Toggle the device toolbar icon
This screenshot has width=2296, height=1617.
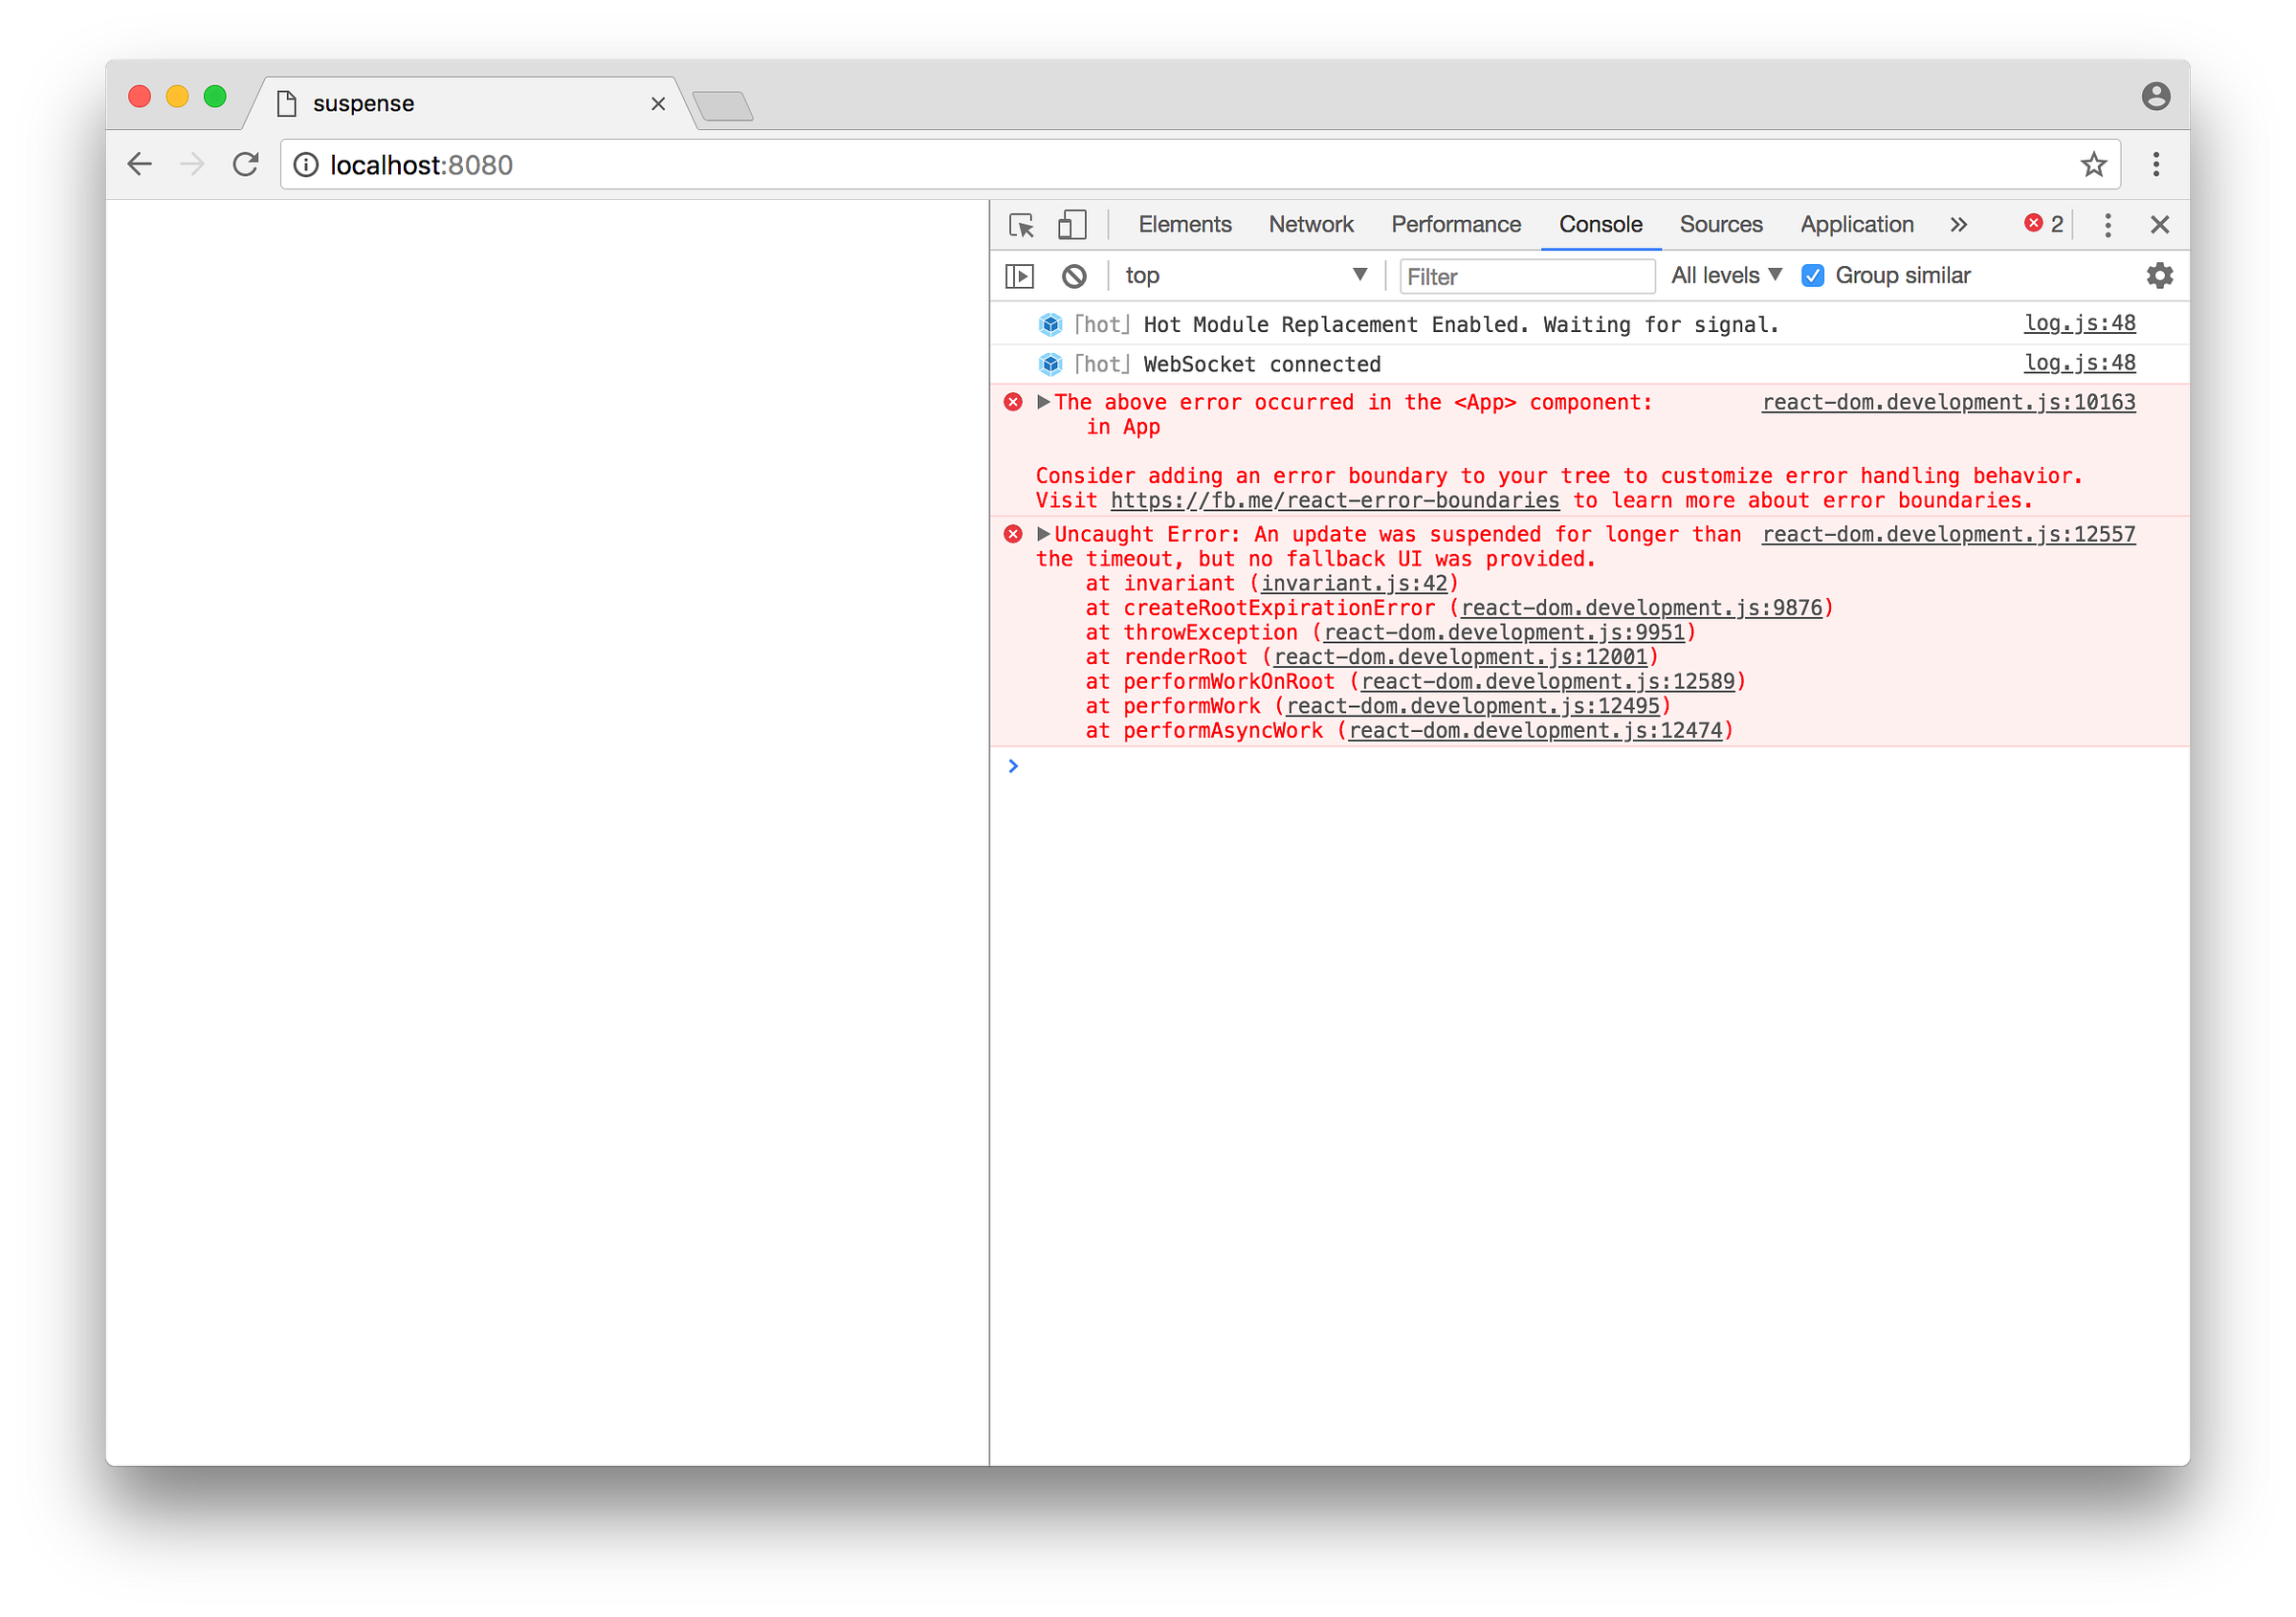coord(1071,225)
